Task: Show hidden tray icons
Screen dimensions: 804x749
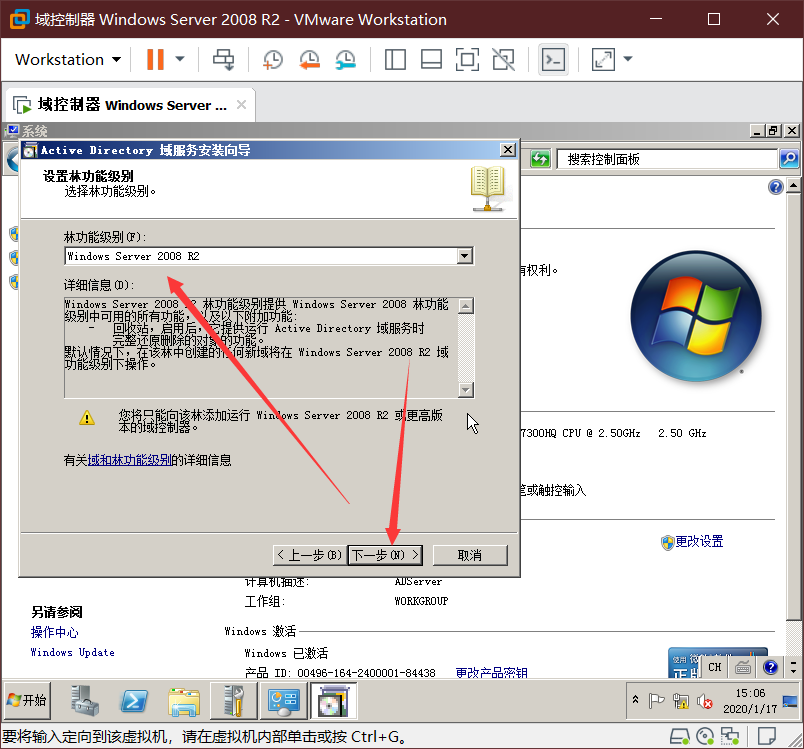Action: (x=635, y=700)
